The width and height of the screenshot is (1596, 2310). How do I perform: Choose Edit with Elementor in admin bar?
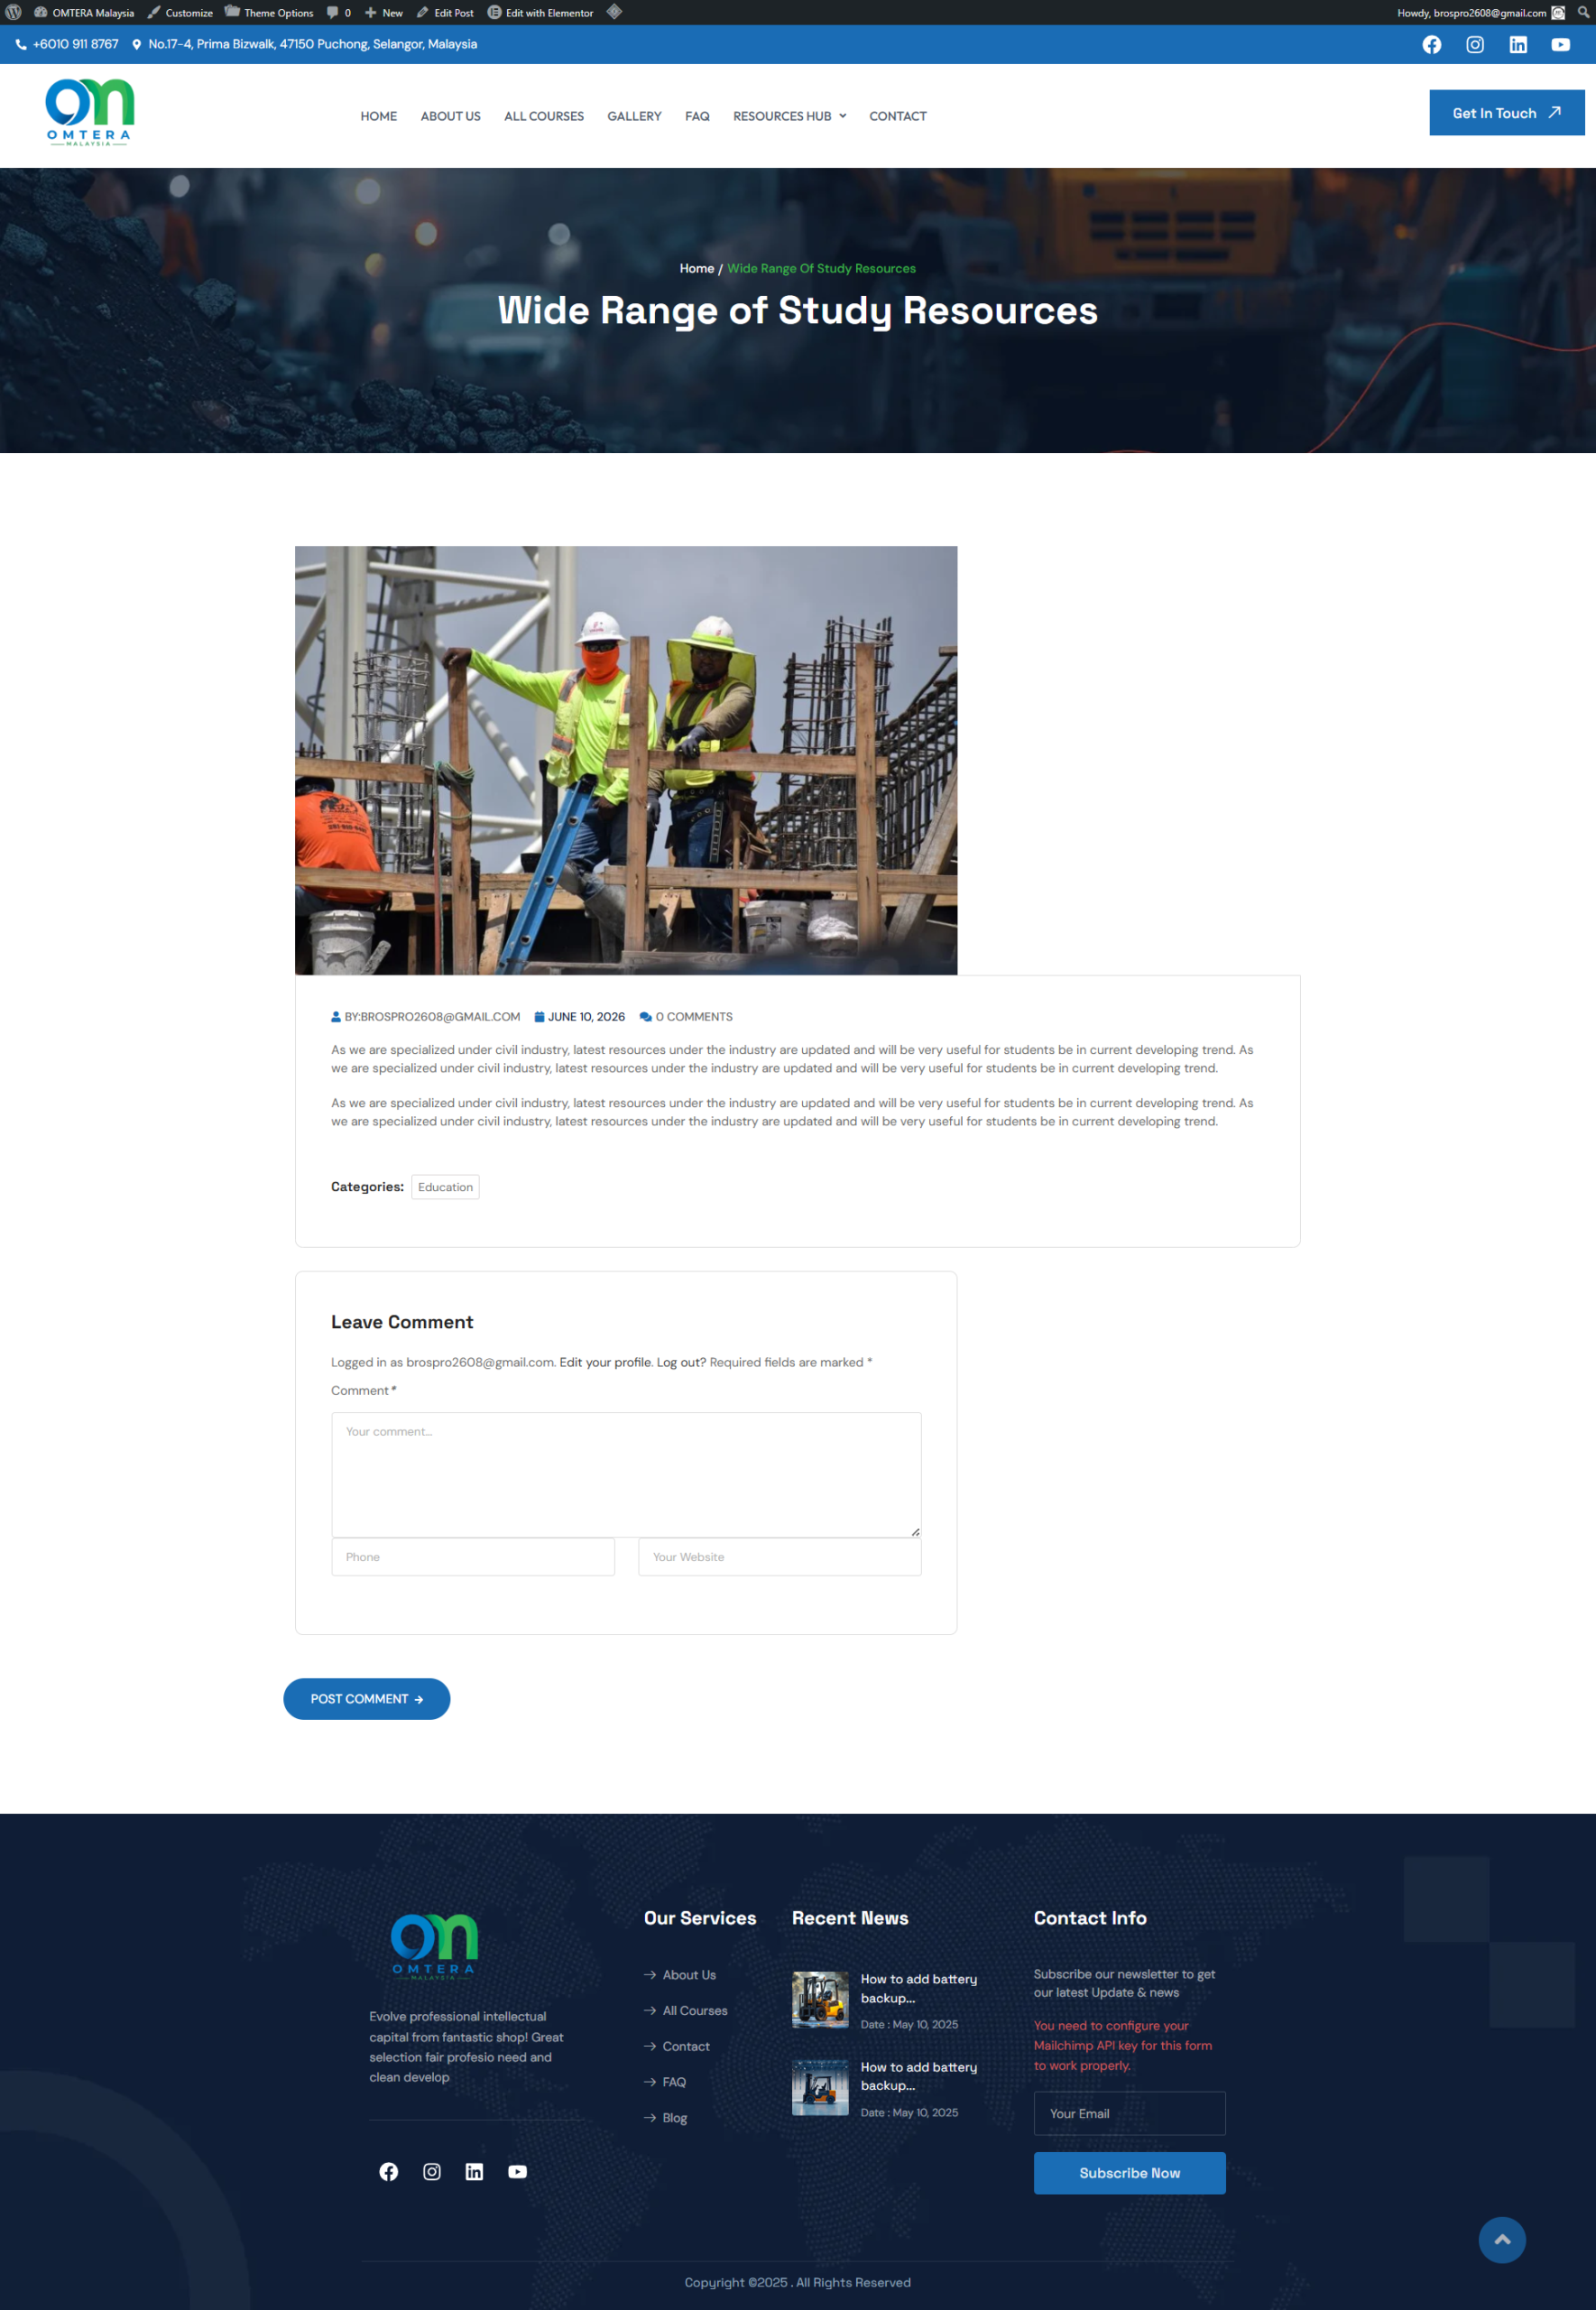[x=541, y=13]
